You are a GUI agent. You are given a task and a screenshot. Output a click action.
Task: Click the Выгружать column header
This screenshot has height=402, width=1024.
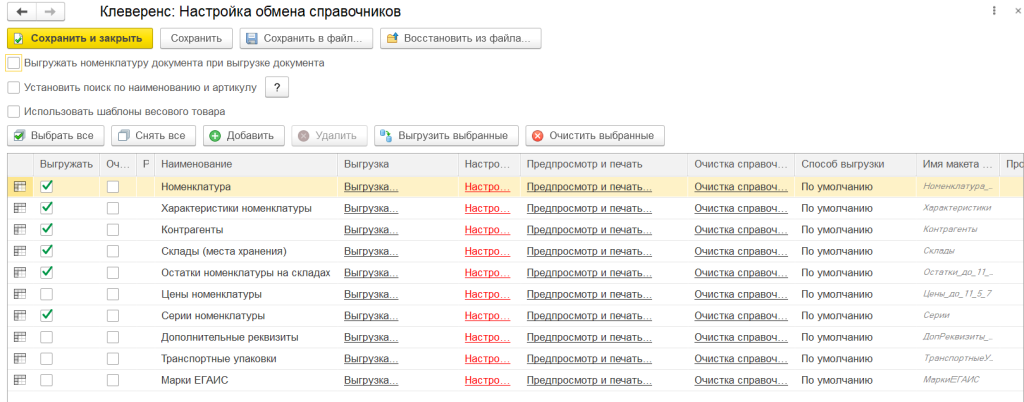tap(66, 164)
